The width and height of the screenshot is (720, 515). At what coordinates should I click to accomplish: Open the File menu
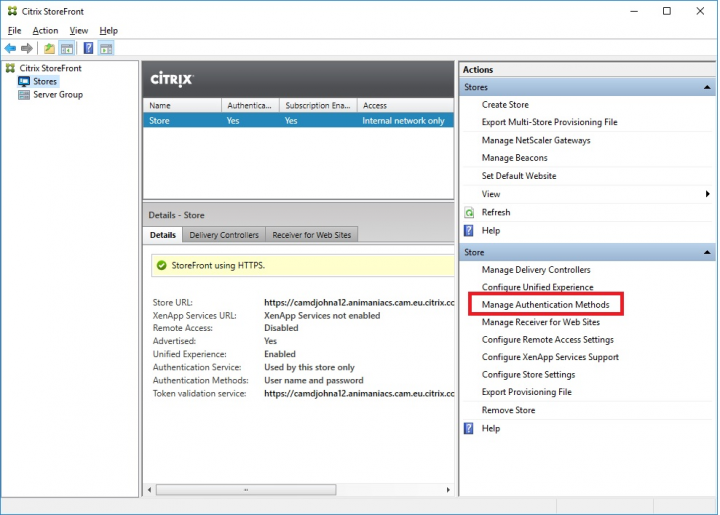pos(14,31)
